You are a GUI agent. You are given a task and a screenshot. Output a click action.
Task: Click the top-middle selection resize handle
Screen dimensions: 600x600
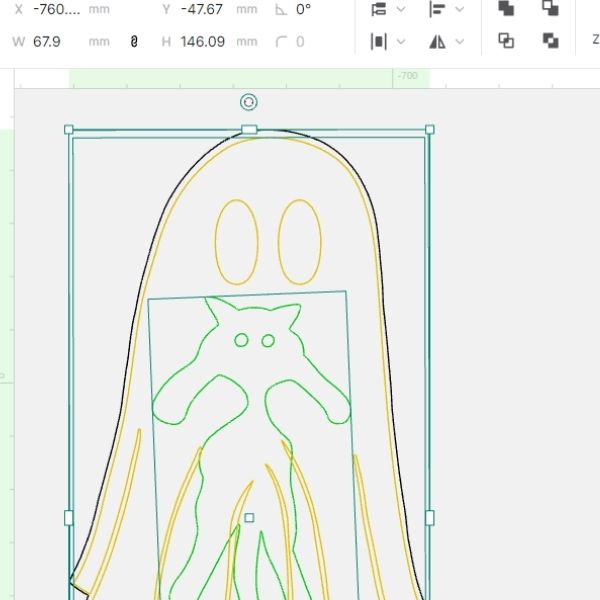click(x=249, y=129)
